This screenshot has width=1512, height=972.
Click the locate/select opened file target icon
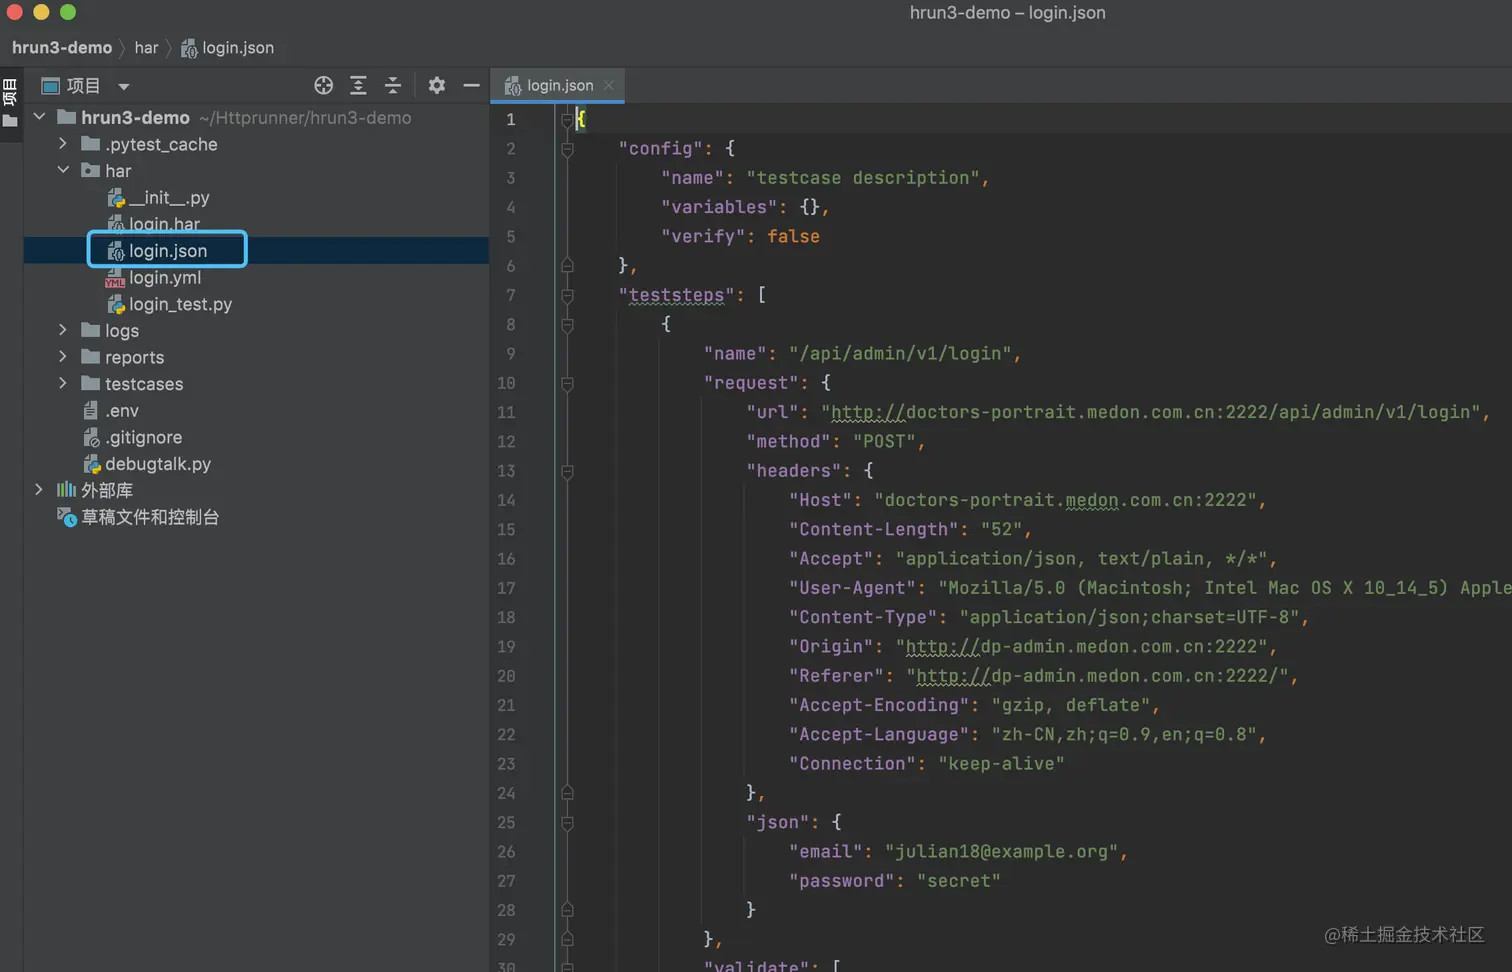(323, 86)
